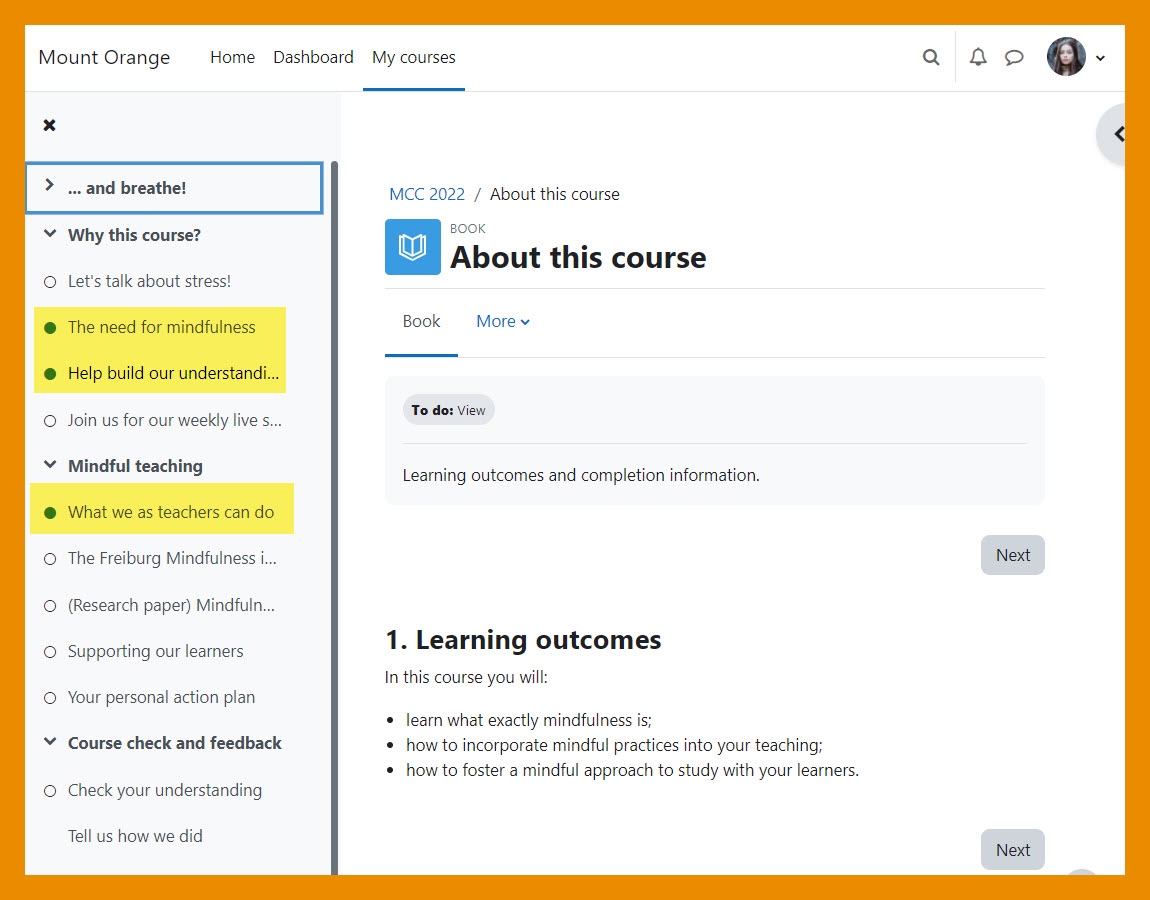The height and width of the screenshot is (900, 1150).
Task: Click completion circle beside Supporting our learners
Action: coord(50,652)
